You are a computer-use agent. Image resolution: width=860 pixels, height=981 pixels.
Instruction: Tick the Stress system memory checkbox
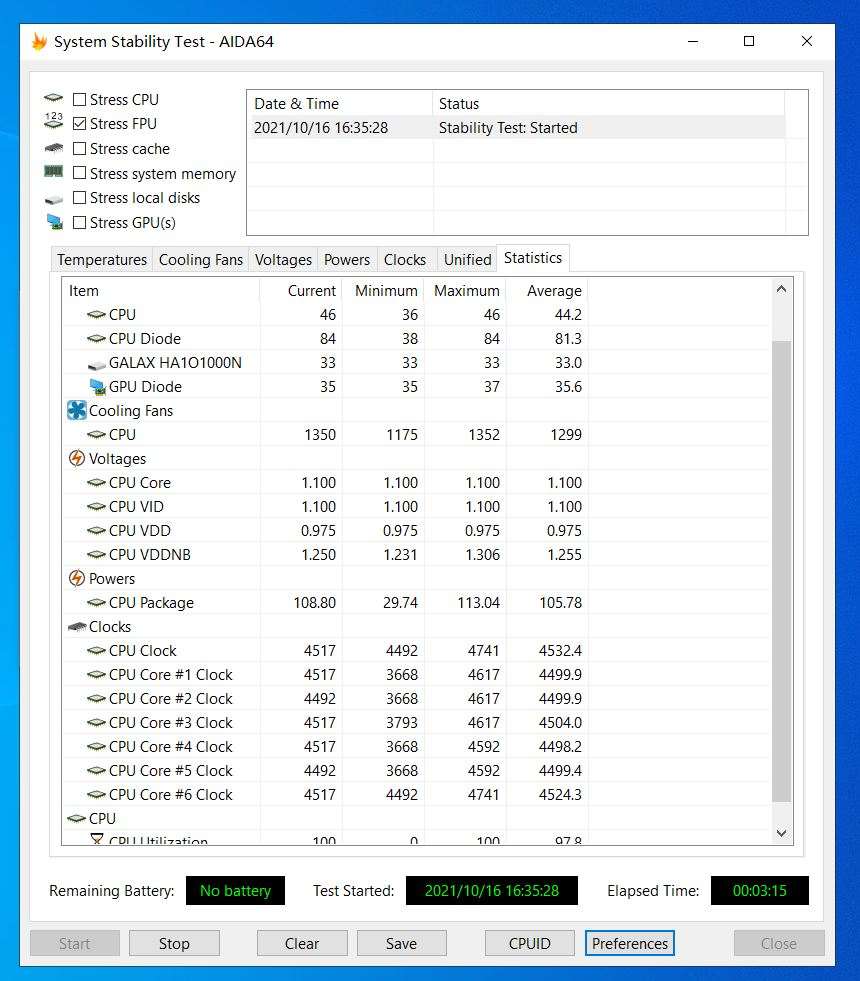(x=79, y=173)
